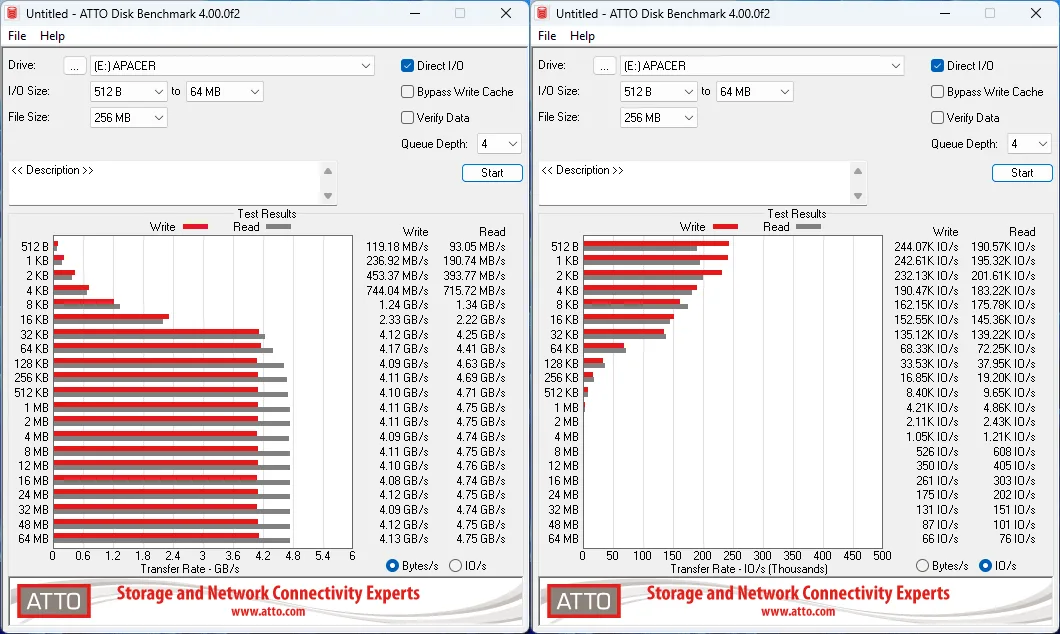Start the benchmark in the left window
Screen dimensions: 1060x634
492,173
